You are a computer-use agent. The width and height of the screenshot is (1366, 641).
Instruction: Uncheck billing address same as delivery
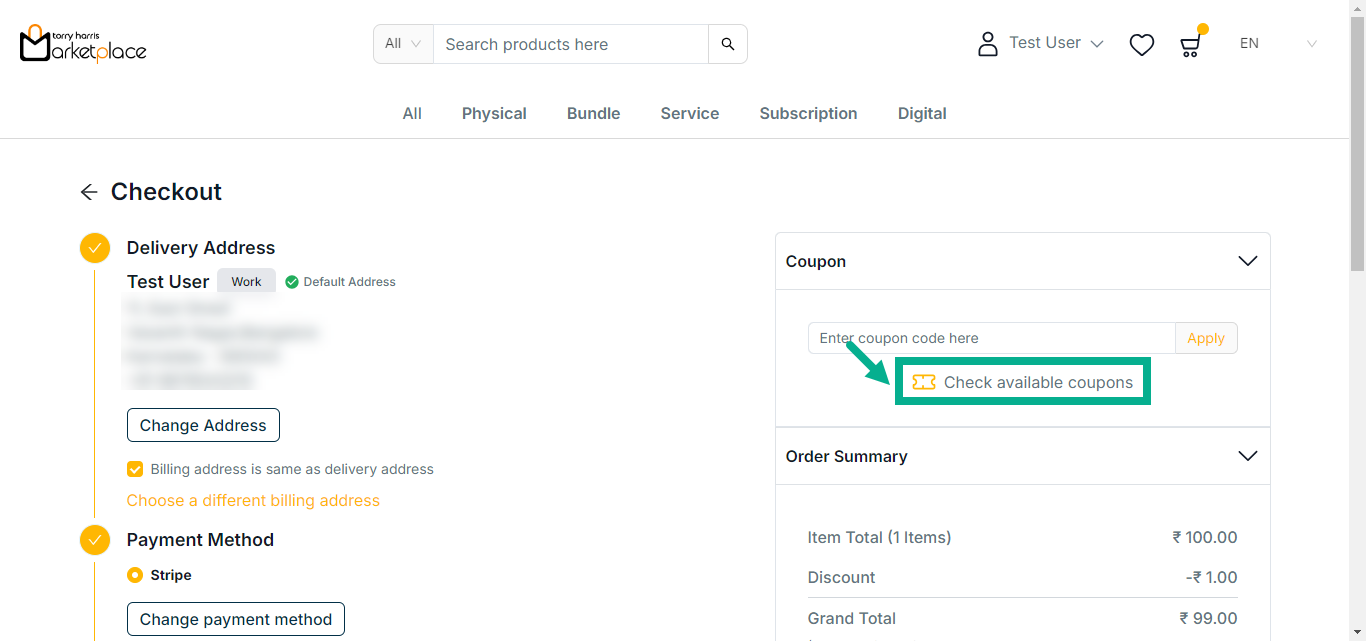tap(135, 469)
